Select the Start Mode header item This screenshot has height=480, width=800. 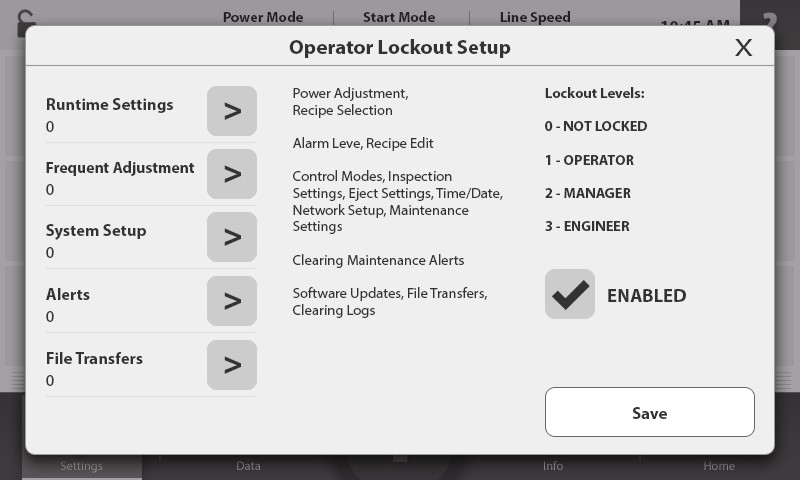(x=399, y=17)
